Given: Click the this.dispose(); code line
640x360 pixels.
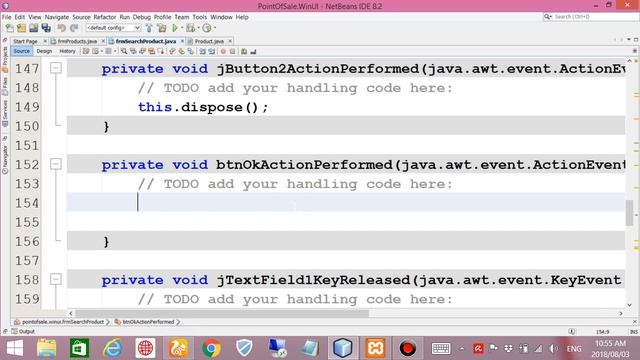Looking at the screenshot, I should click(x=203, y=107).
